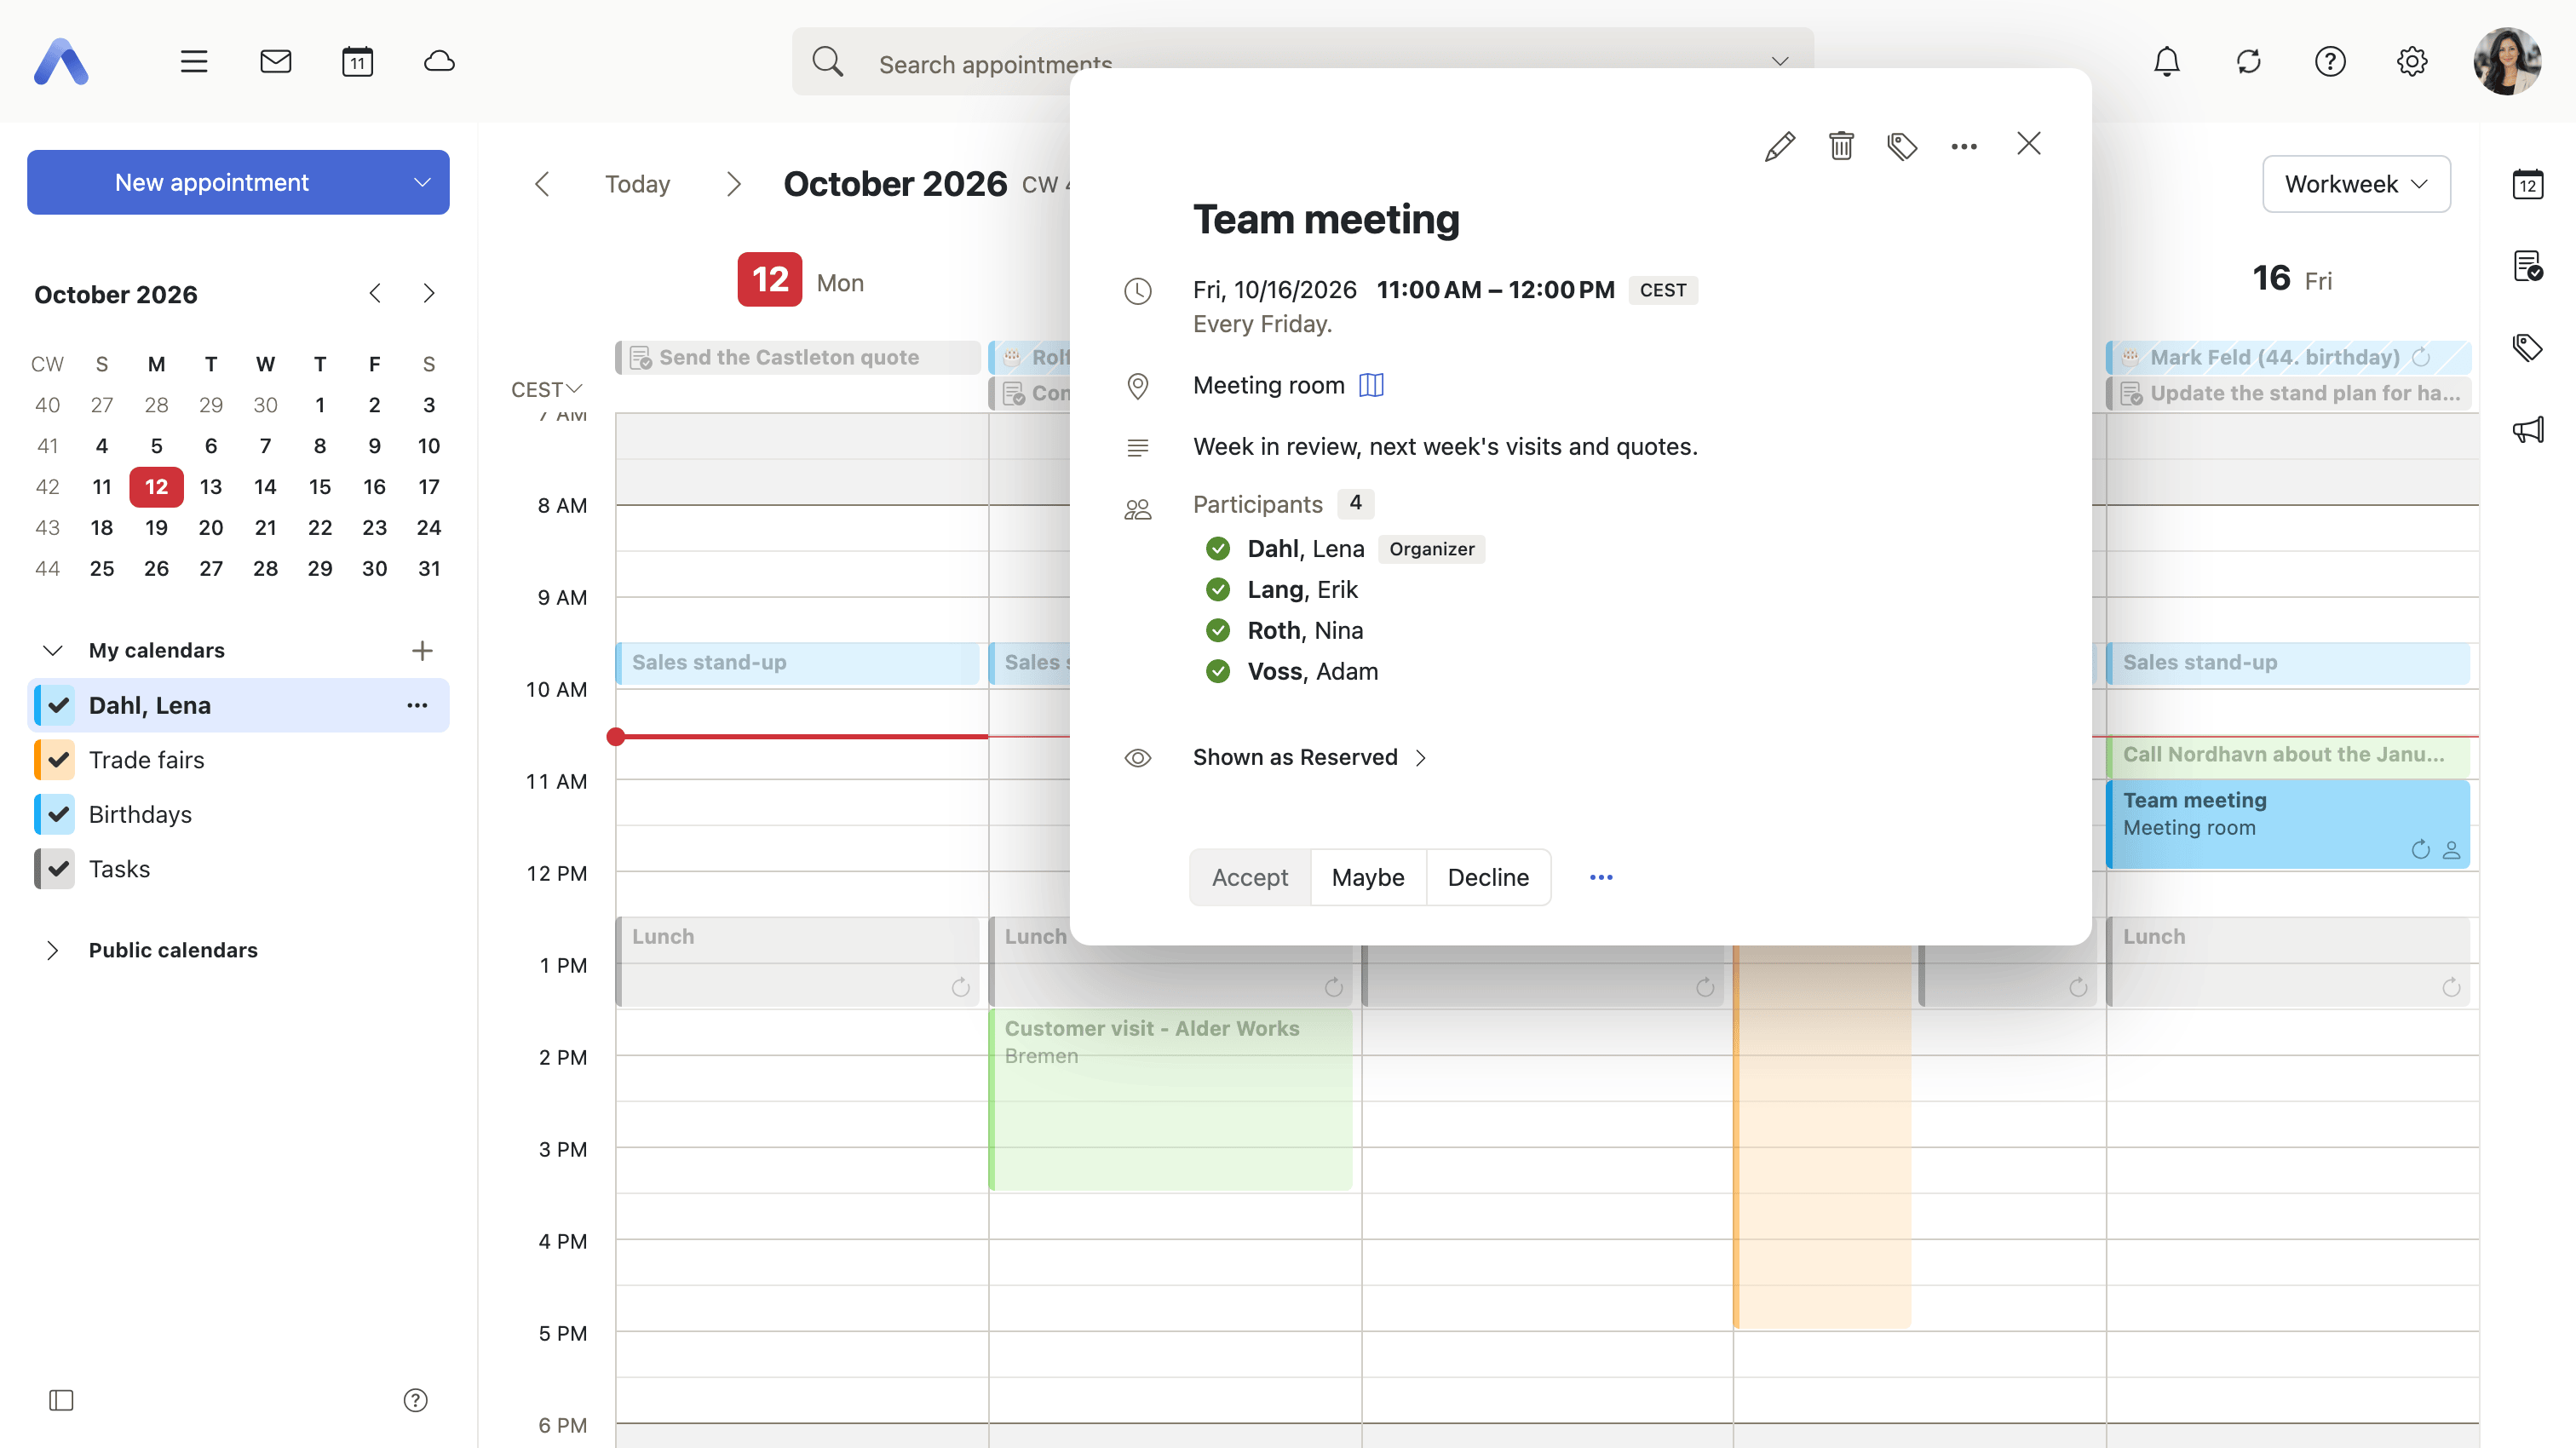Image resolution: width=2576 pixels, height=1448 pixels.
Task: Close the Team meeting details popup
Action: 2029,144
